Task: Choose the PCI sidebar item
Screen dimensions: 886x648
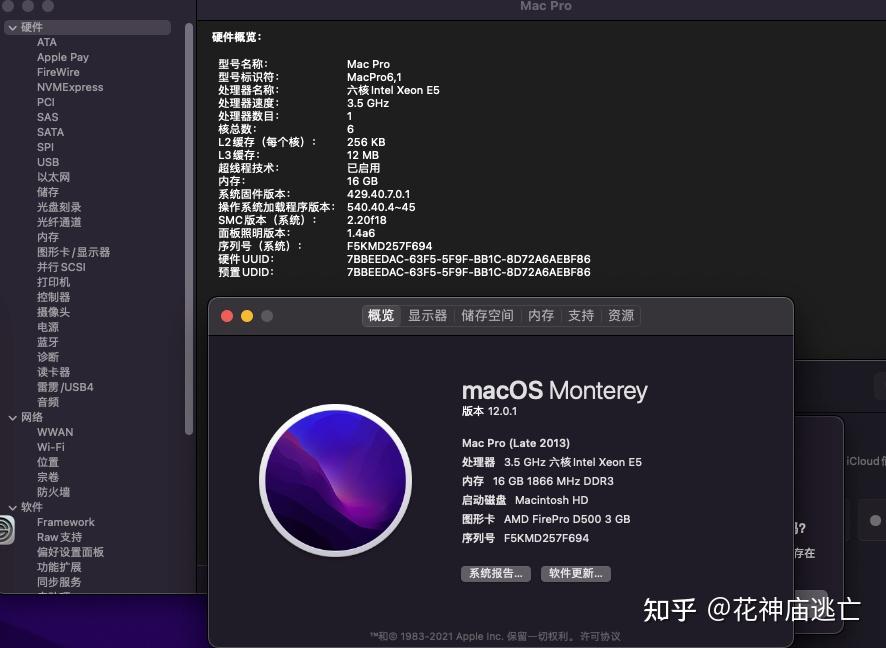Action: pyautogui.click(x=46, y=102)
